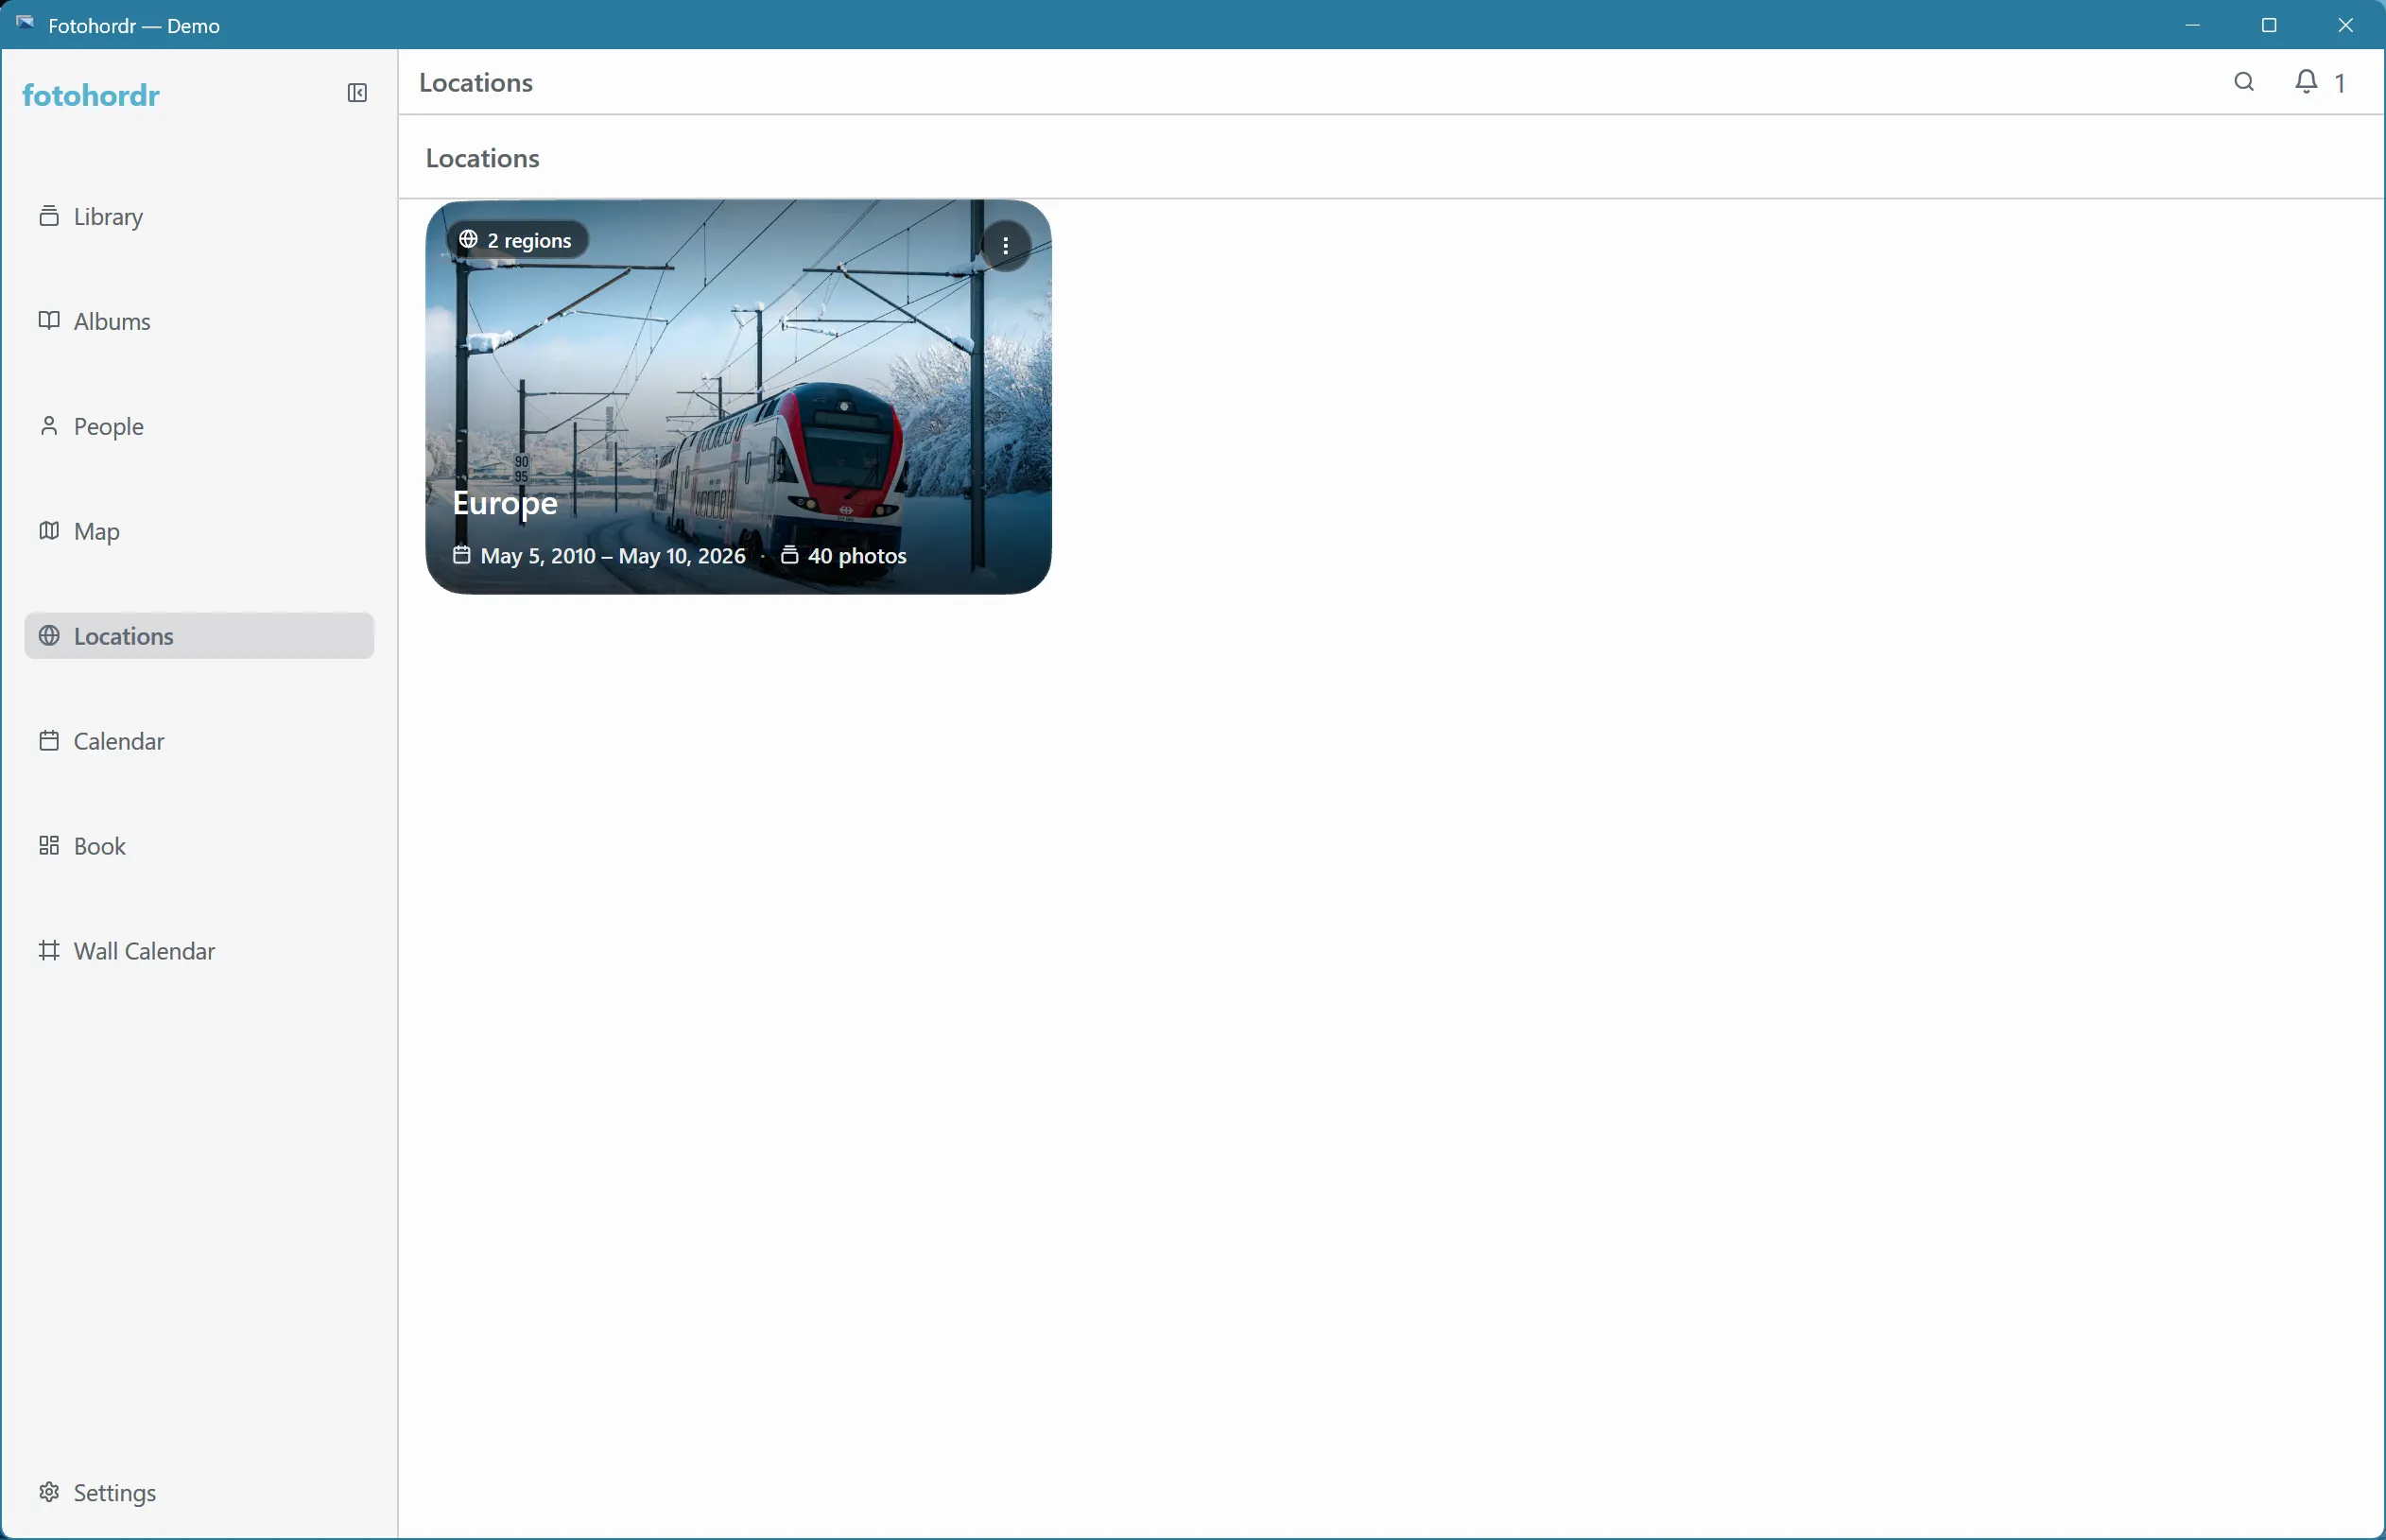Click the Wall Calendar frame icon
The width and height of the screenshot is (2386, 1540).
[49, 951]
